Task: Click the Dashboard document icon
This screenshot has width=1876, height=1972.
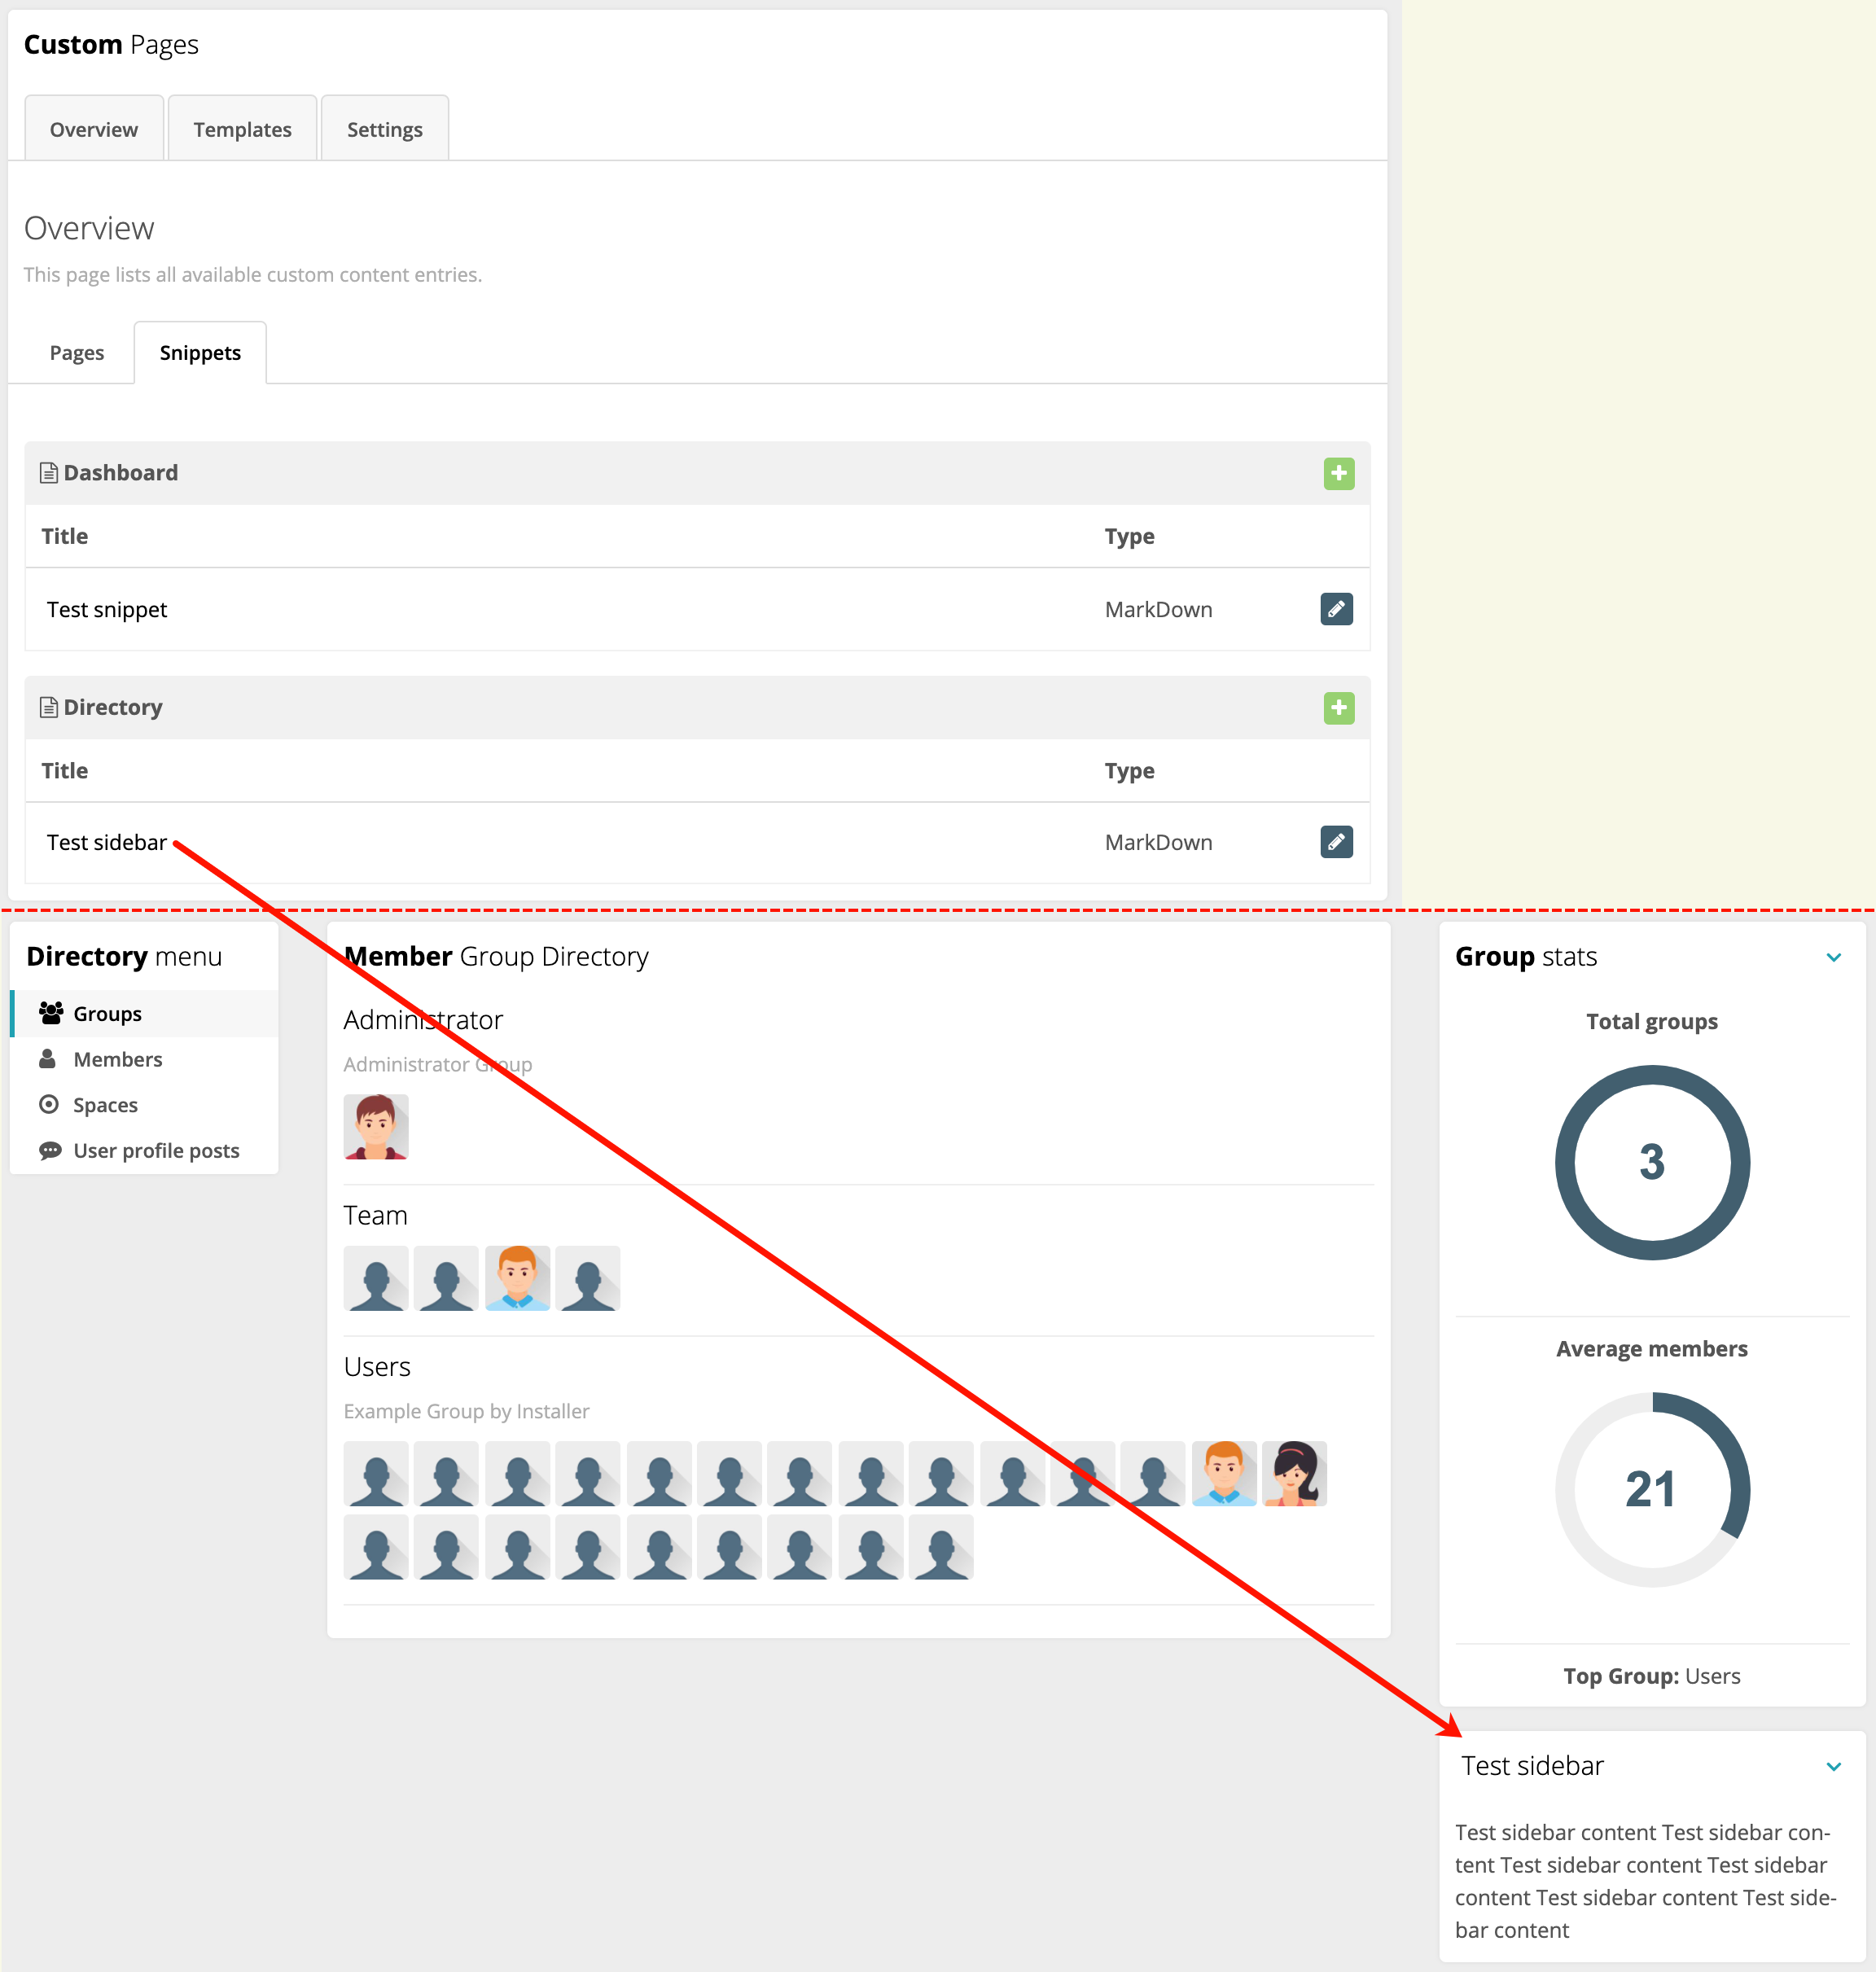Action: tap(47, 471)
